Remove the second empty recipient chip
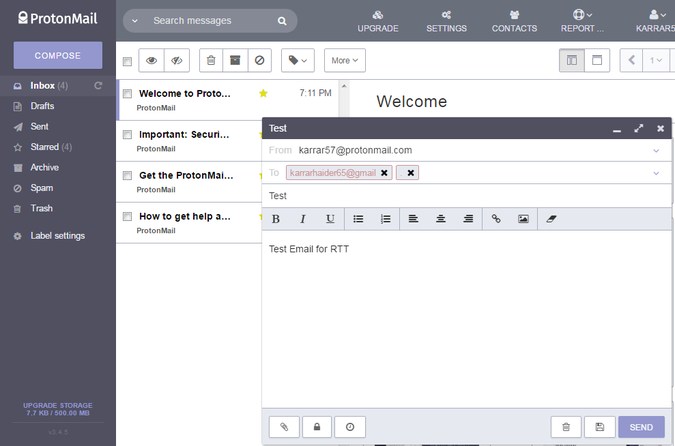 [411, 173]
